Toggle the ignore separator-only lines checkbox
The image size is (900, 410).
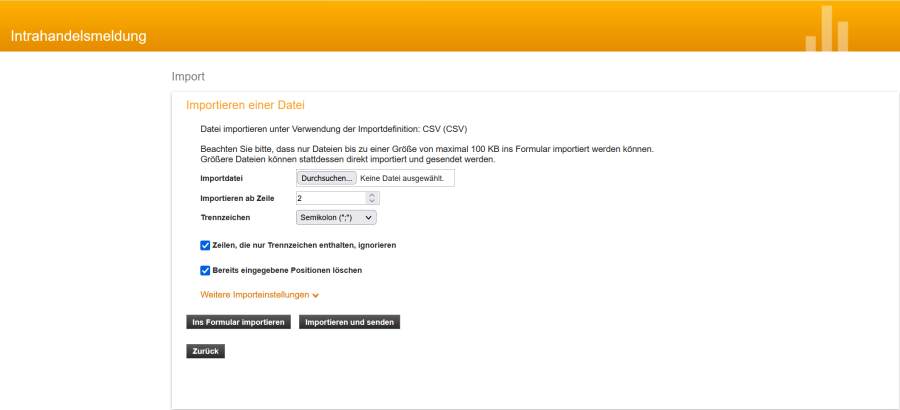tap(205, 245)
